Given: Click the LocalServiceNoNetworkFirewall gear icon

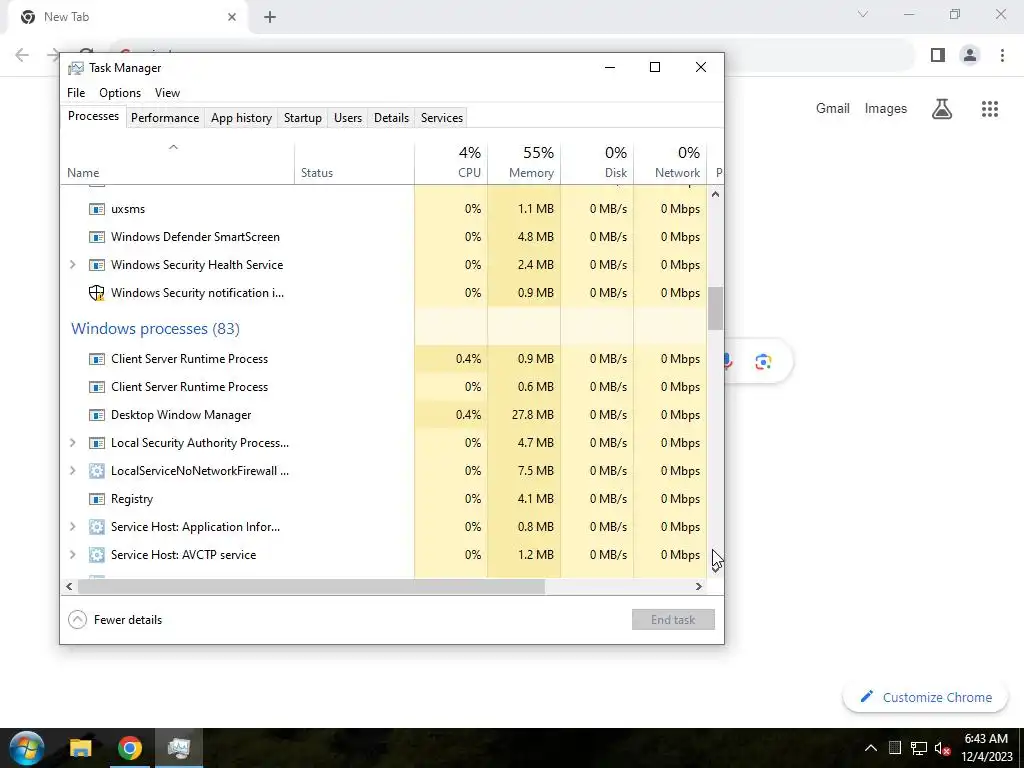Looking at the screenshot, I should 97,471.
